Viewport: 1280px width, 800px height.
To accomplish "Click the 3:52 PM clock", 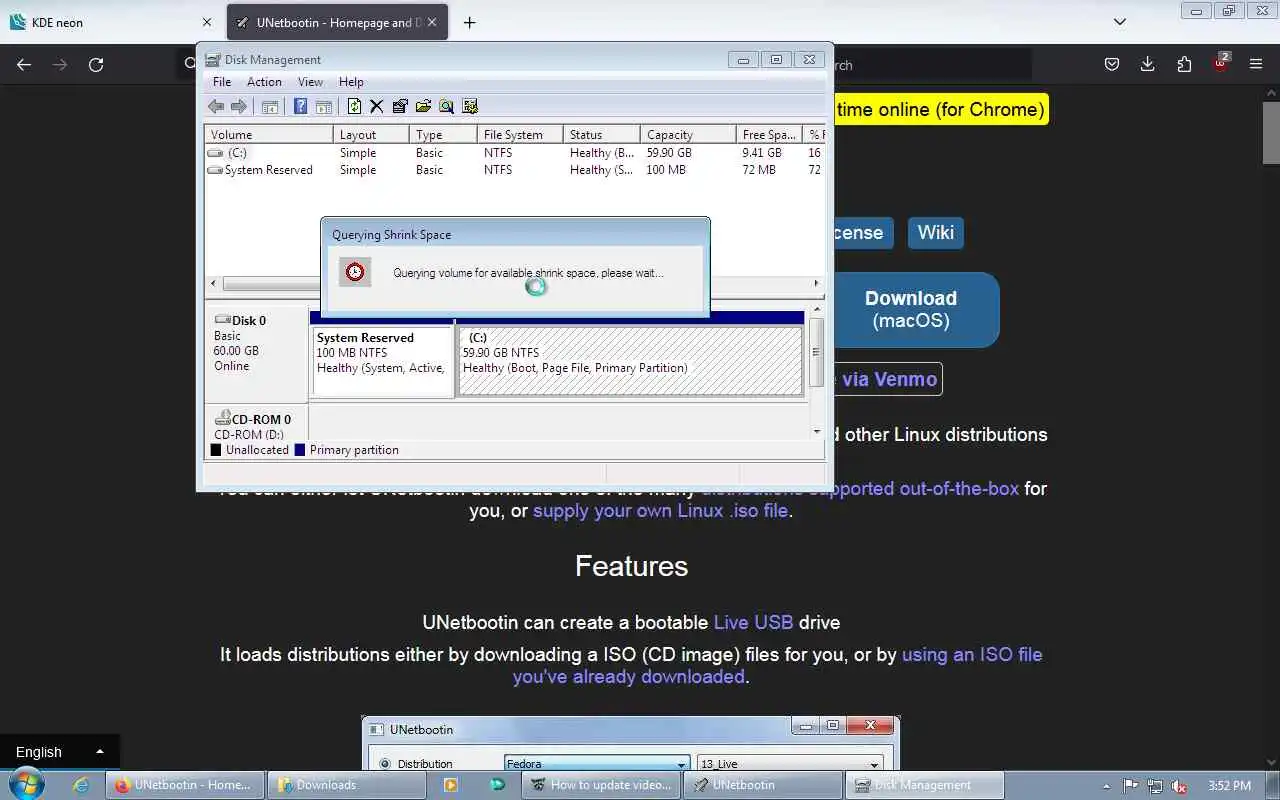I will pyautogui.click(x=1229, y=786).
